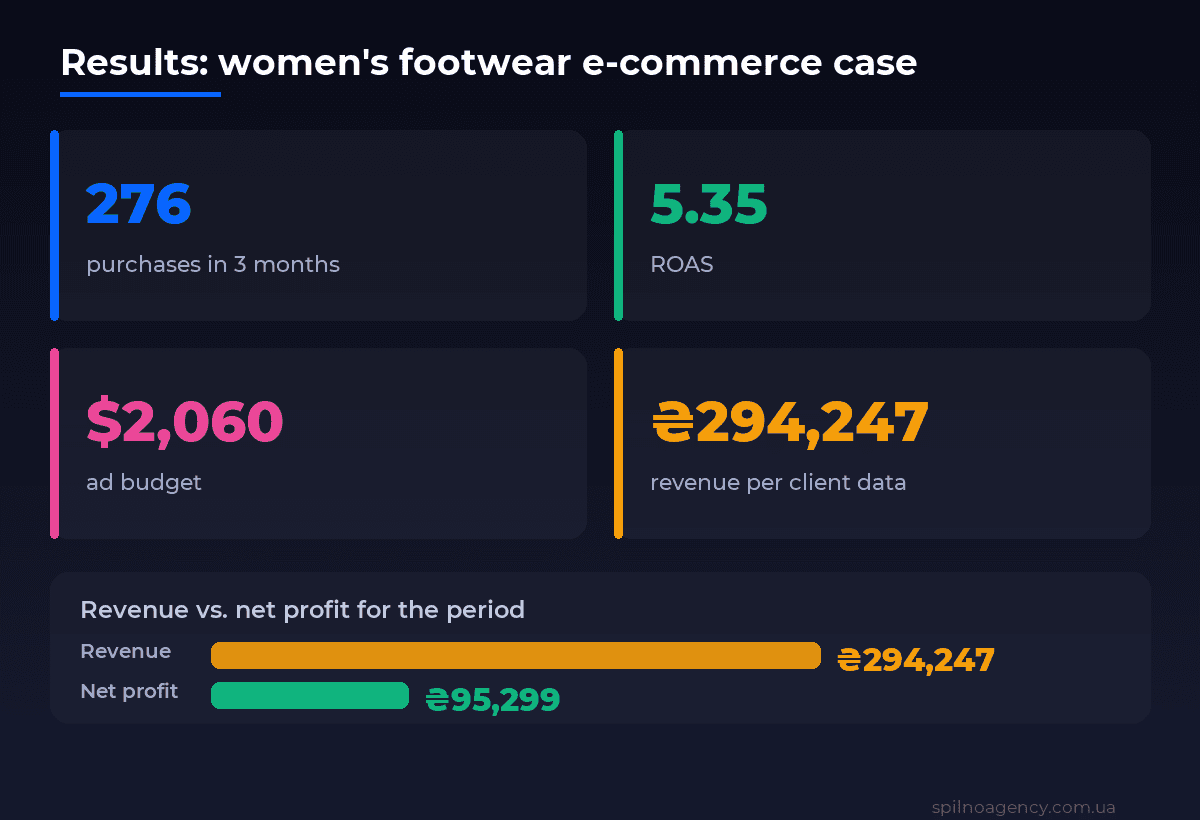
Task: Select the pink value $2,060
Action: click(x=185, y=422)
